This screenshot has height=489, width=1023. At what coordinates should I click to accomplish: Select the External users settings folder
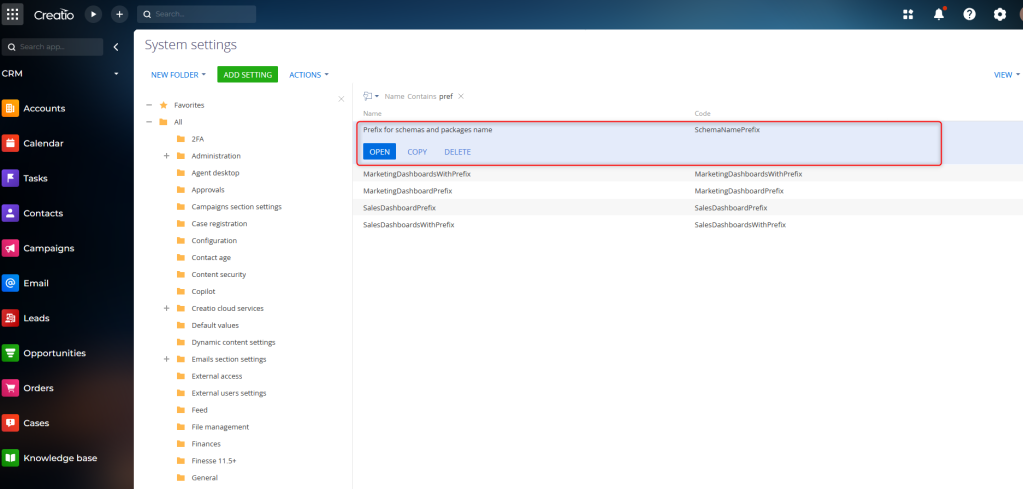click(228, 393)
